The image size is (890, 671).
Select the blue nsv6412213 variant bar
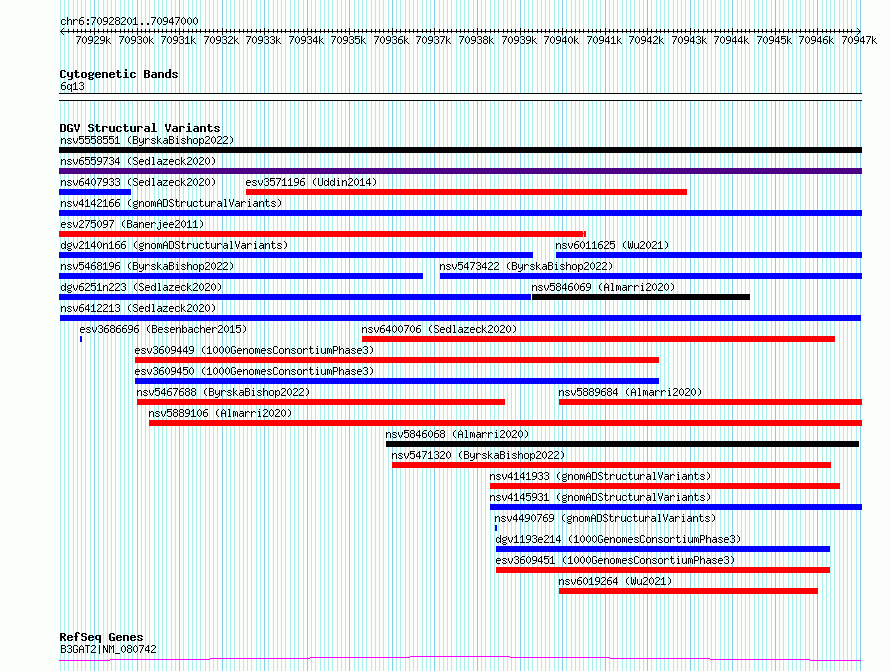(x=460, y=318)
